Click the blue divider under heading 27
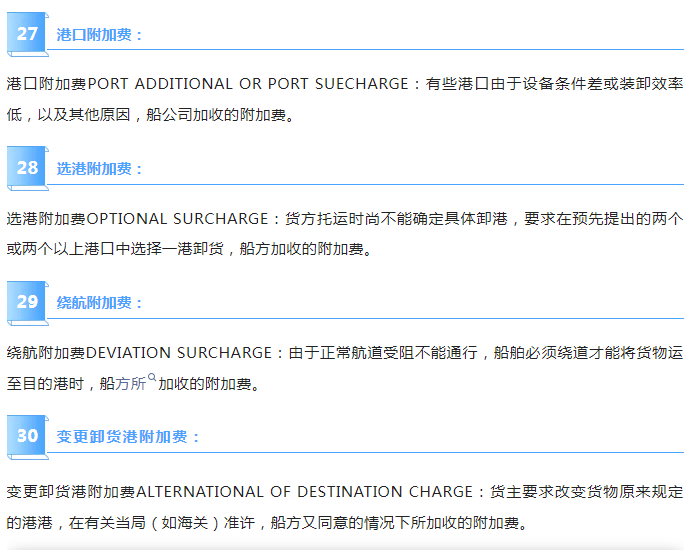This screenshot has width=692, height=550. (366, 49)
